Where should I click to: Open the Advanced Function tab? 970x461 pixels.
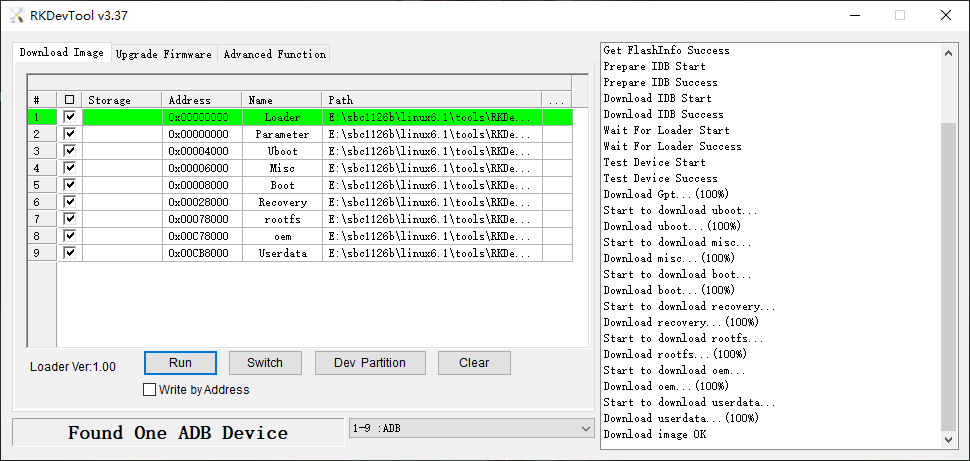[x=275, y=54]
